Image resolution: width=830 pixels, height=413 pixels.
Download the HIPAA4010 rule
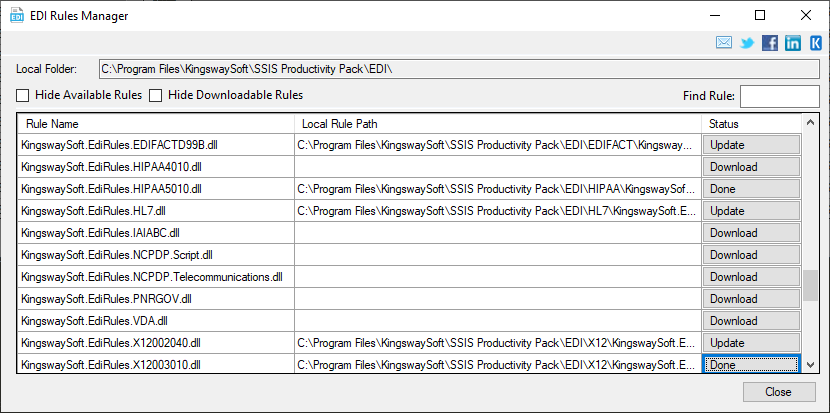[752, 167]
